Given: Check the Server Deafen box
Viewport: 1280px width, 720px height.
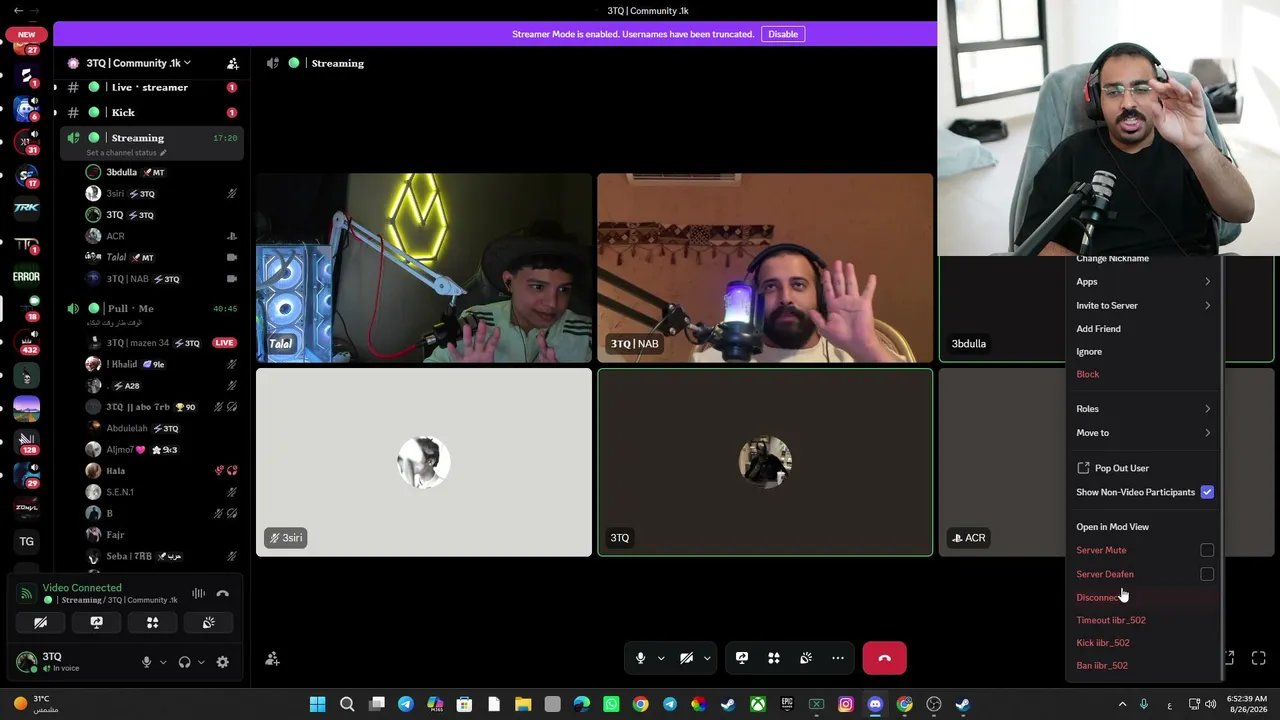Looking at the screenshot, I should (x=1207, y=574).
